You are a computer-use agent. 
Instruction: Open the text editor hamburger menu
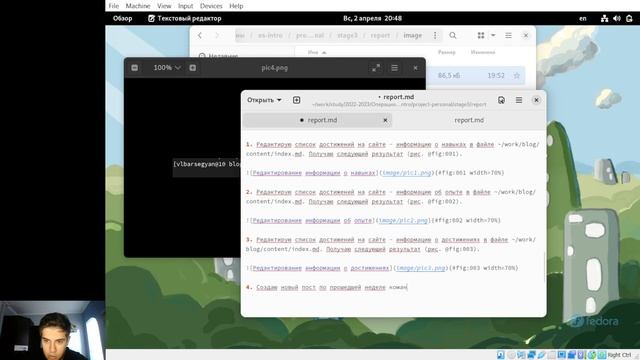pos(519,100)
